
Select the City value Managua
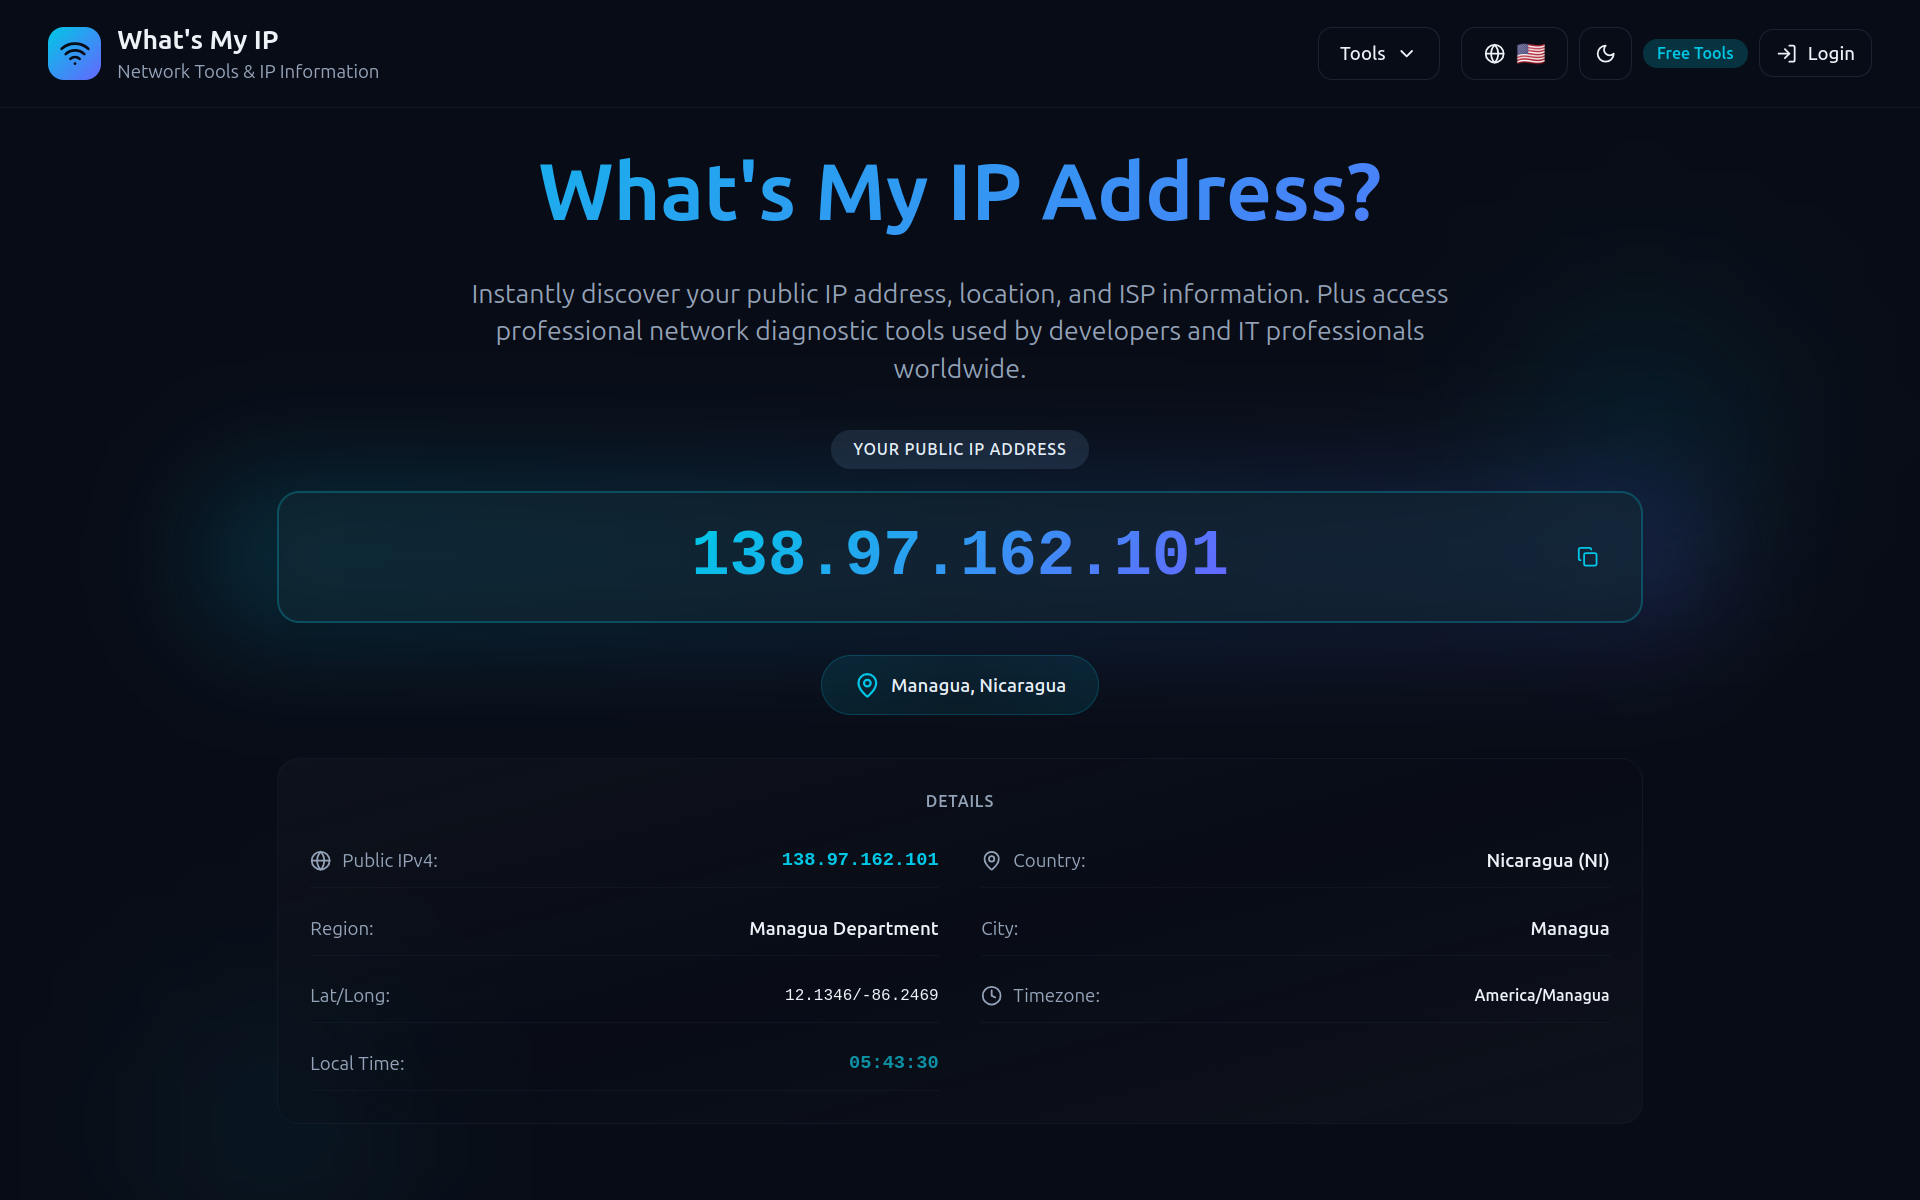(x=1570, y=929)
